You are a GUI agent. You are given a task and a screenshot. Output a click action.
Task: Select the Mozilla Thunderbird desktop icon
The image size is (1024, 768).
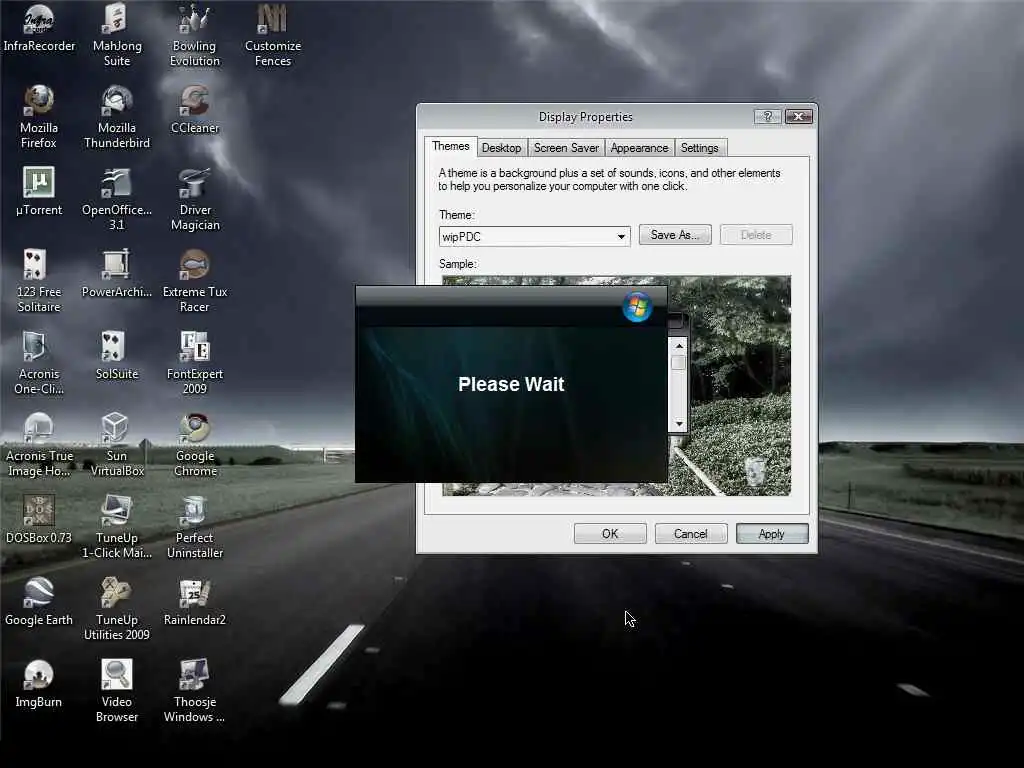pyautogui.click(x=117, y=118)
